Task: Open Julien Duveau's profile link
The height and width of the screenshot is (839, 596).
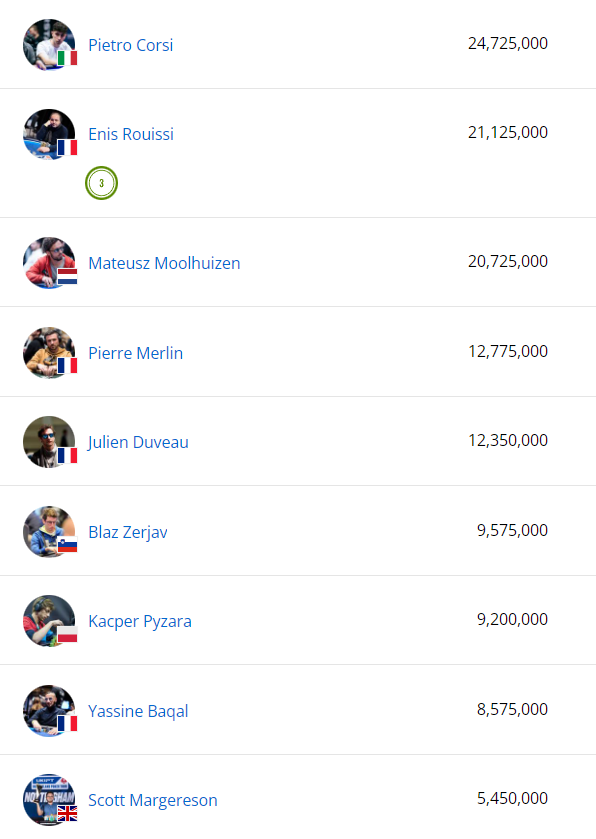Action: pyautogui.click(x=138, y=442)
